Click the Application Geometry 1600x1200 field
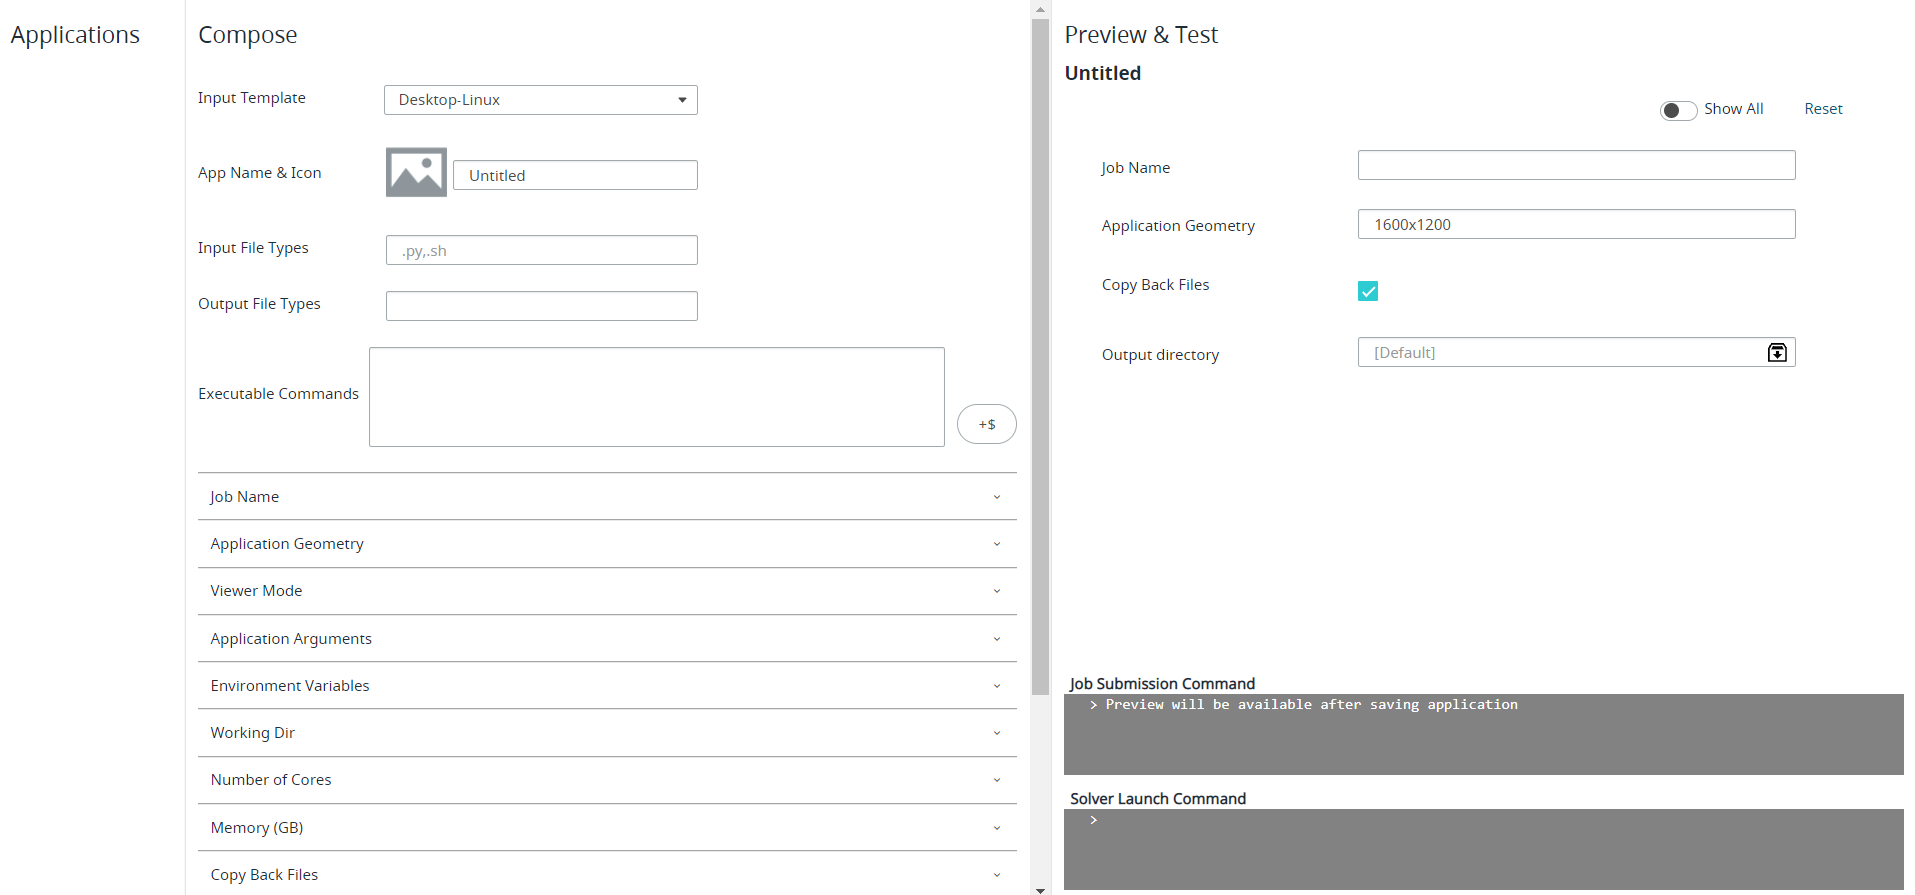1915x895 pixels. pyautogui.click(x=1576, y=224)
